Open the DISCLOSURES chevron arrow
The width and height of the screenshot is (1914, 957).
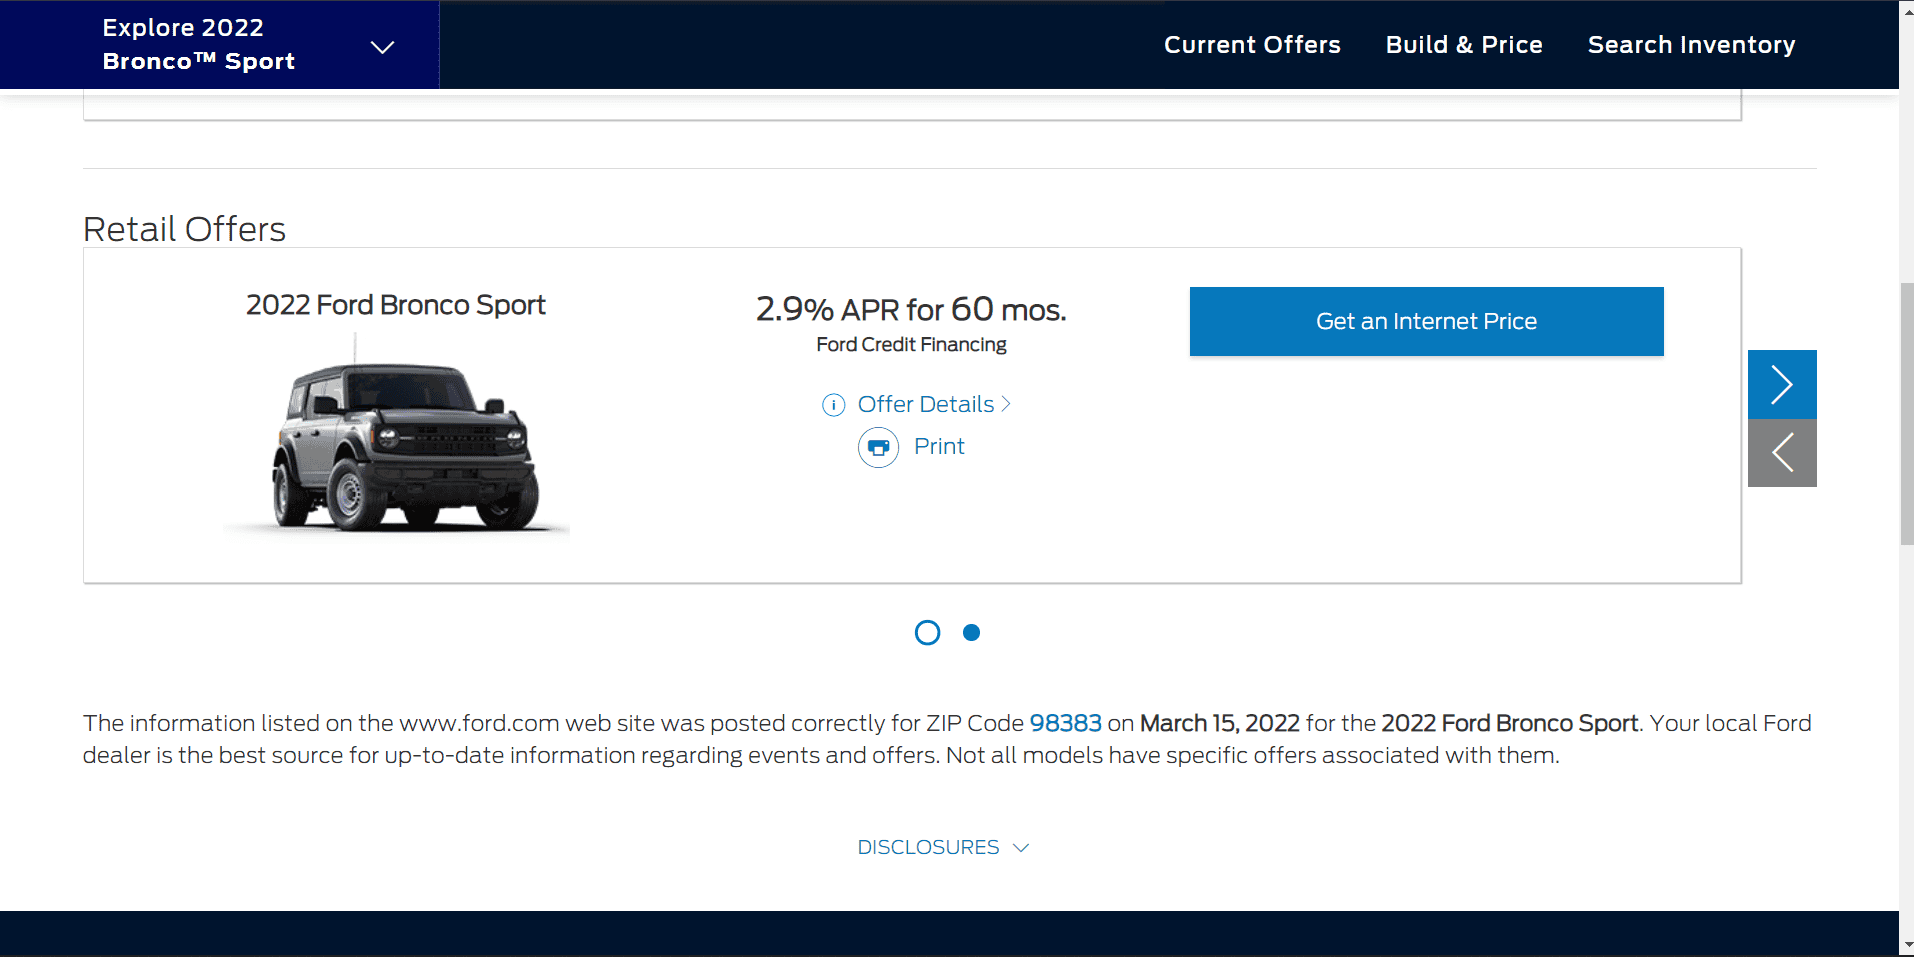pyautogui.click(x=1021, y=847)
